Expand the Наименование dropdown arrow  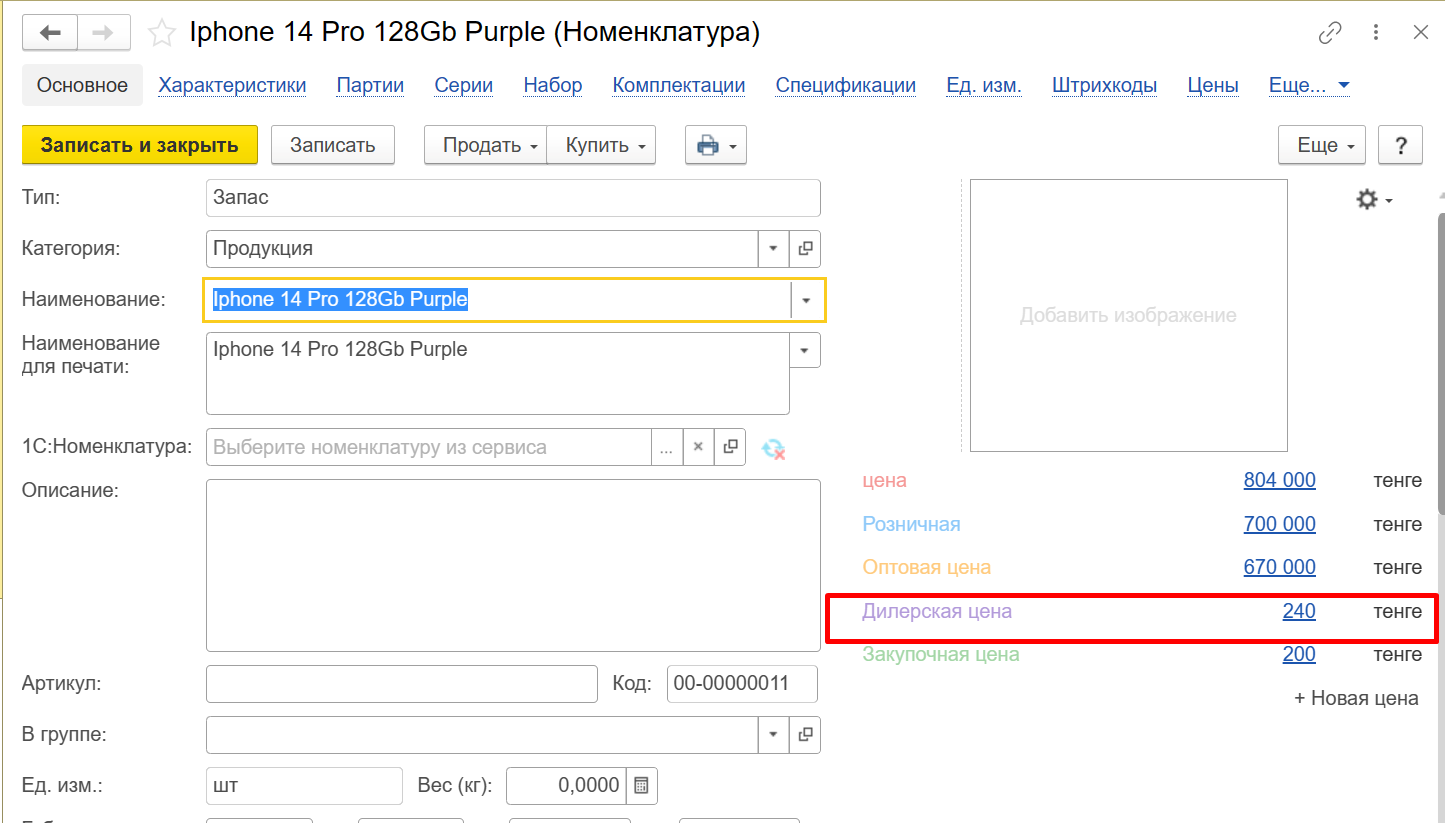coord(806,300)
